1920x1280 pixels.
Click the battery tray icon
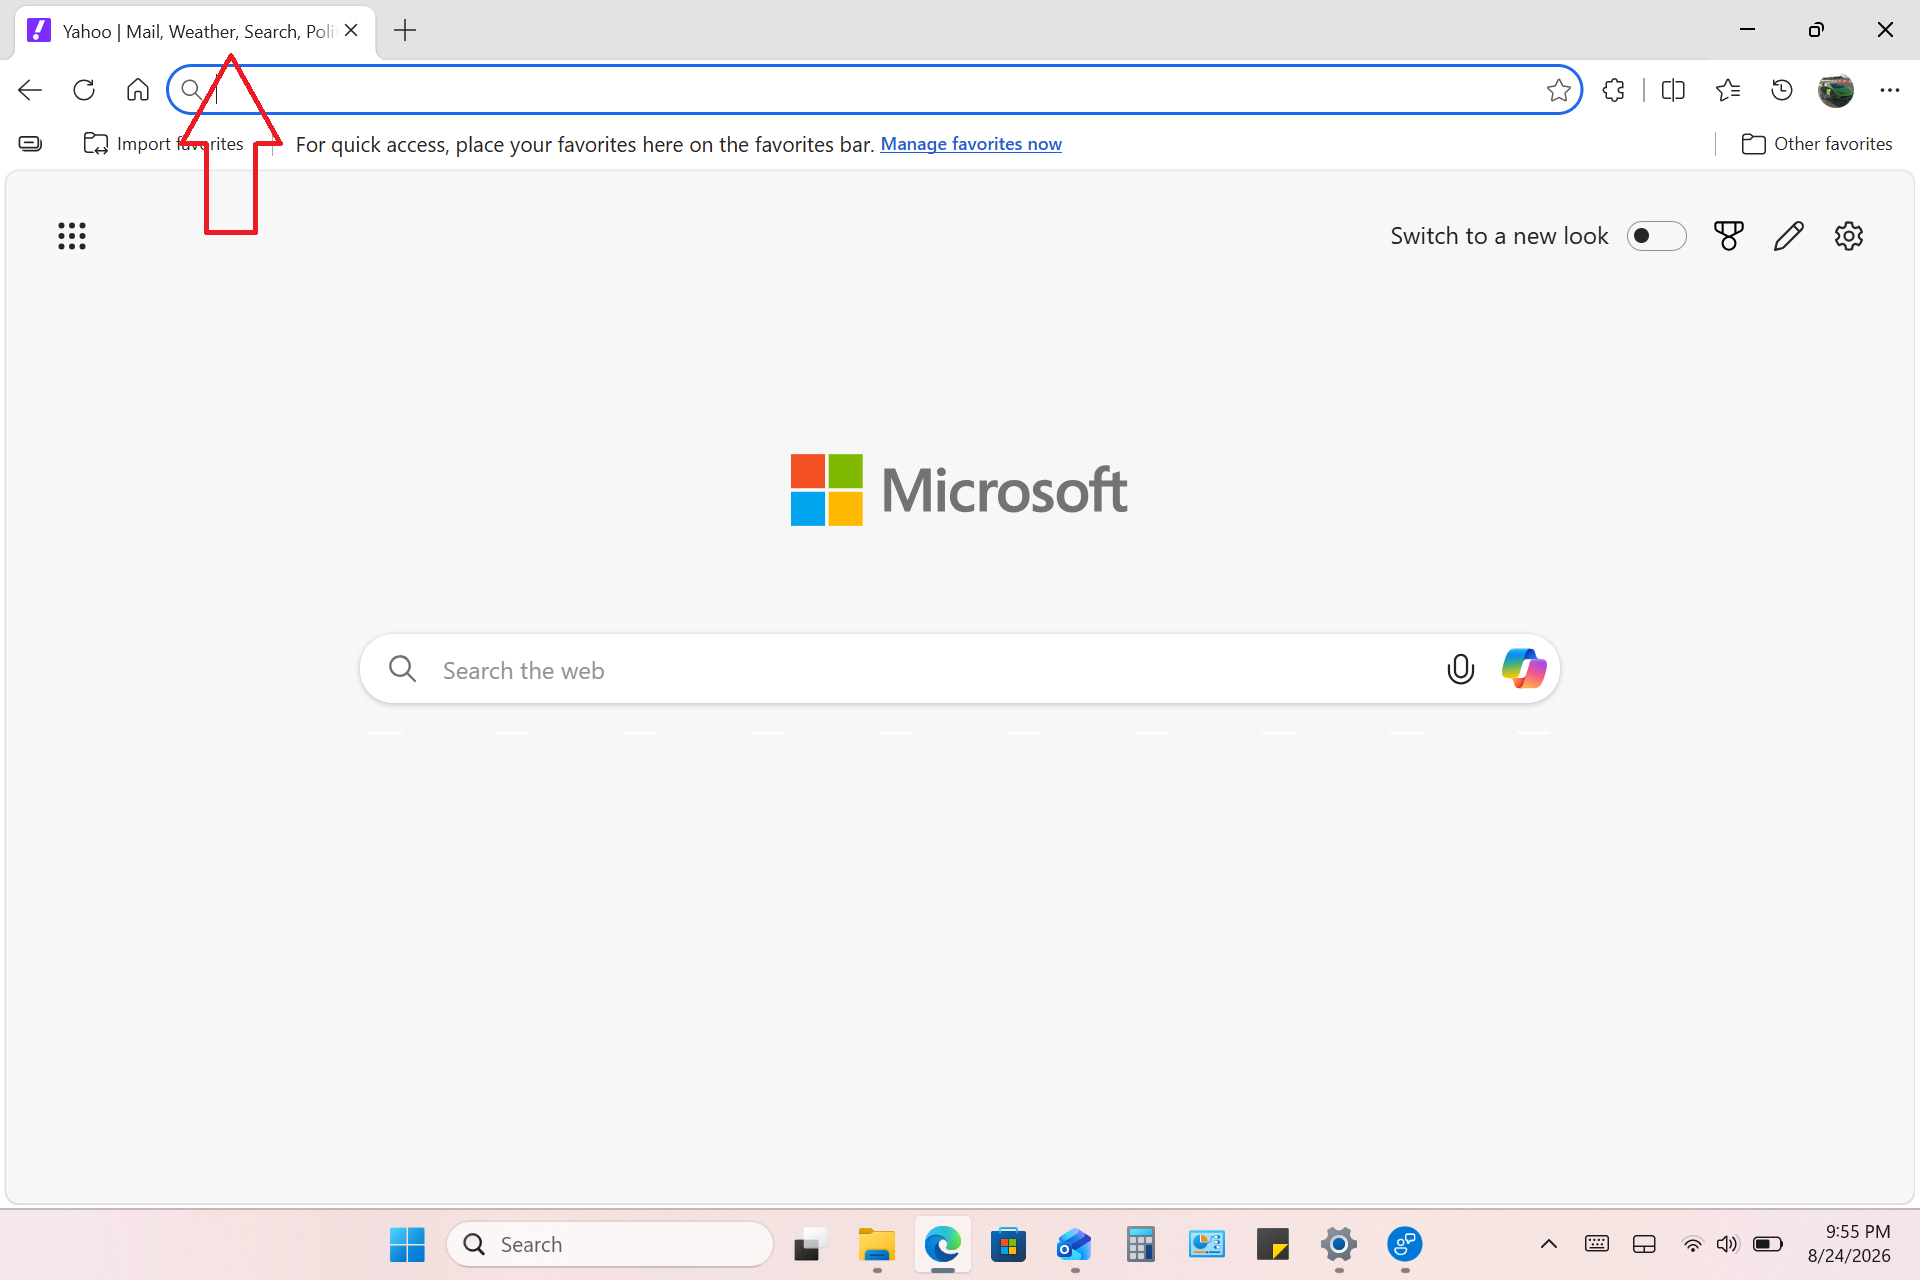point(1768,1245)
